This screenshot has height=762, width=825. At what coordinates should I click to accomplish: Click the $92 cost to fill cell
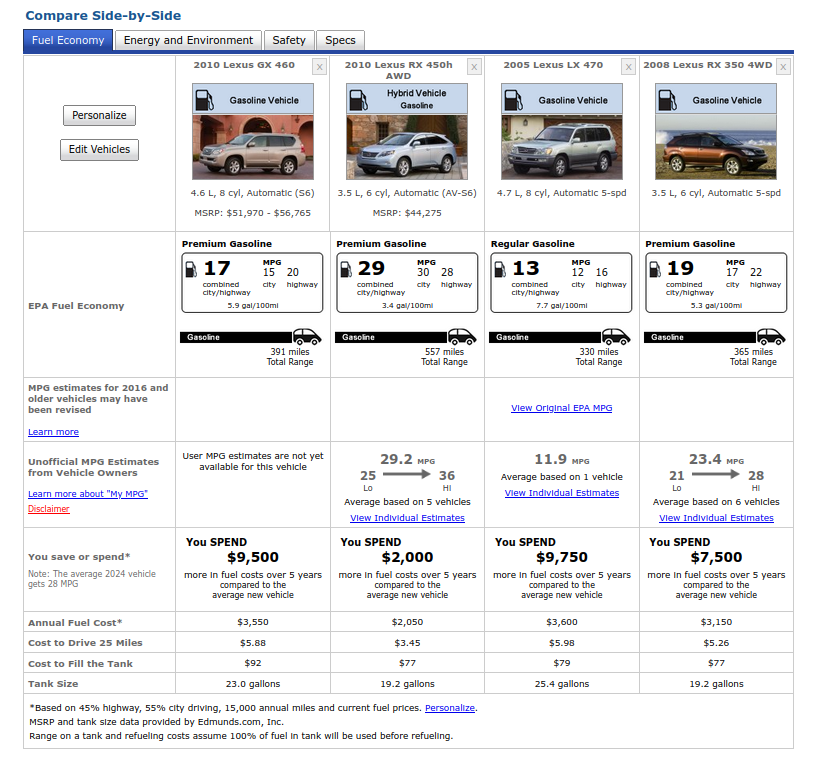[x=253, y=663]
